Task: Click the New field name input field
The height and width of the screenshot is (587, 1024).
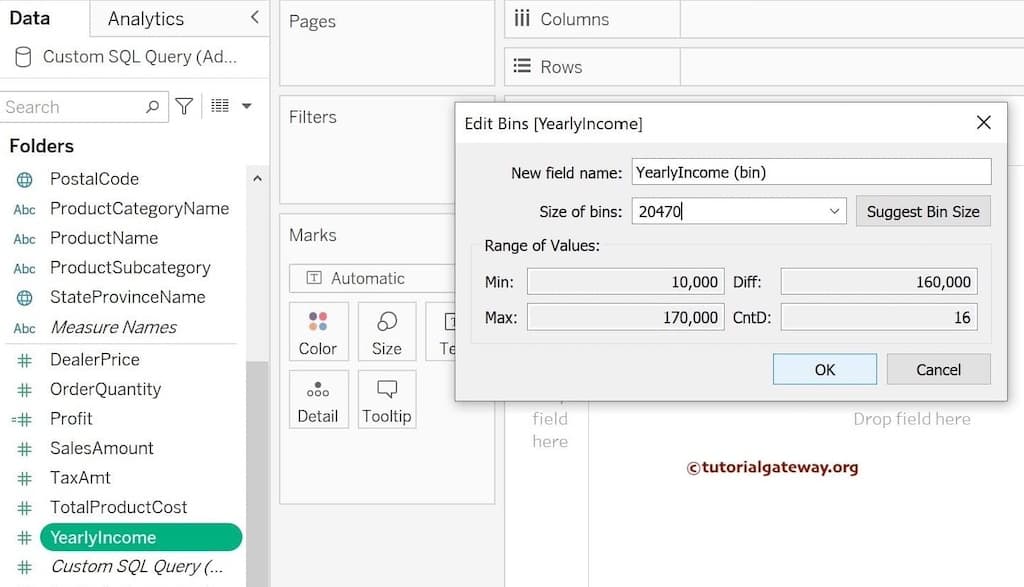Action: [x=811, y=171]
